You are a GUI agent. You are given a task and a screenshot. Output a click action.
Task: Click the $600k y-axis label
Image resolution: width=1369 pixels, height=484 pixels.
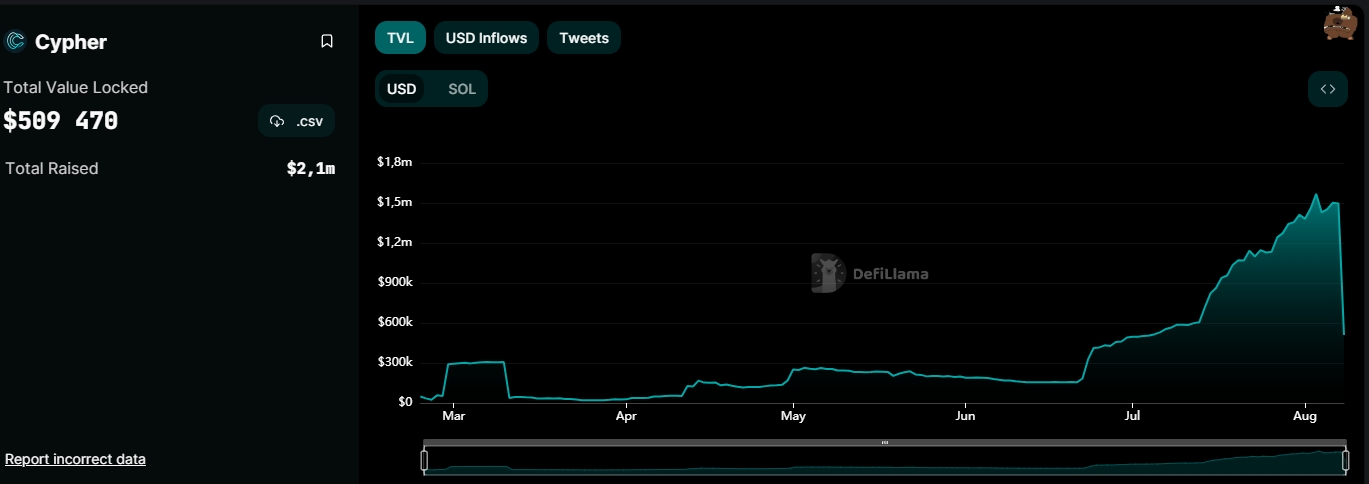tap(394, 322)
